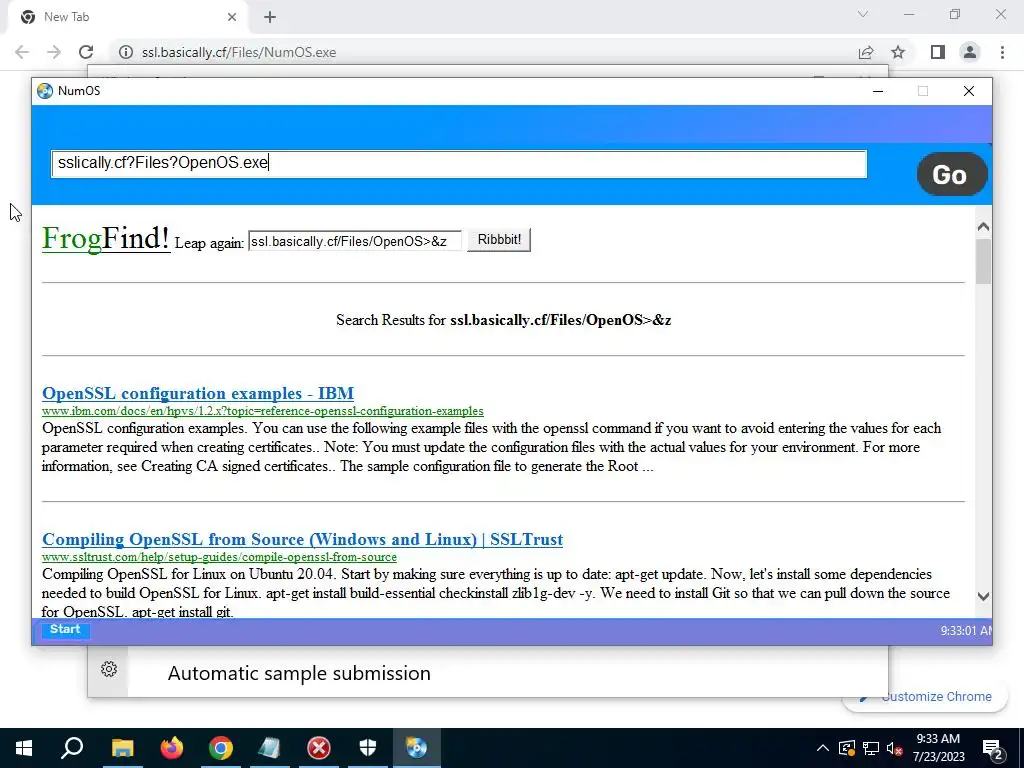Open the www.ssltrust.com setup-guides URL link
The image size is (1024, 768).
[219, 557]
